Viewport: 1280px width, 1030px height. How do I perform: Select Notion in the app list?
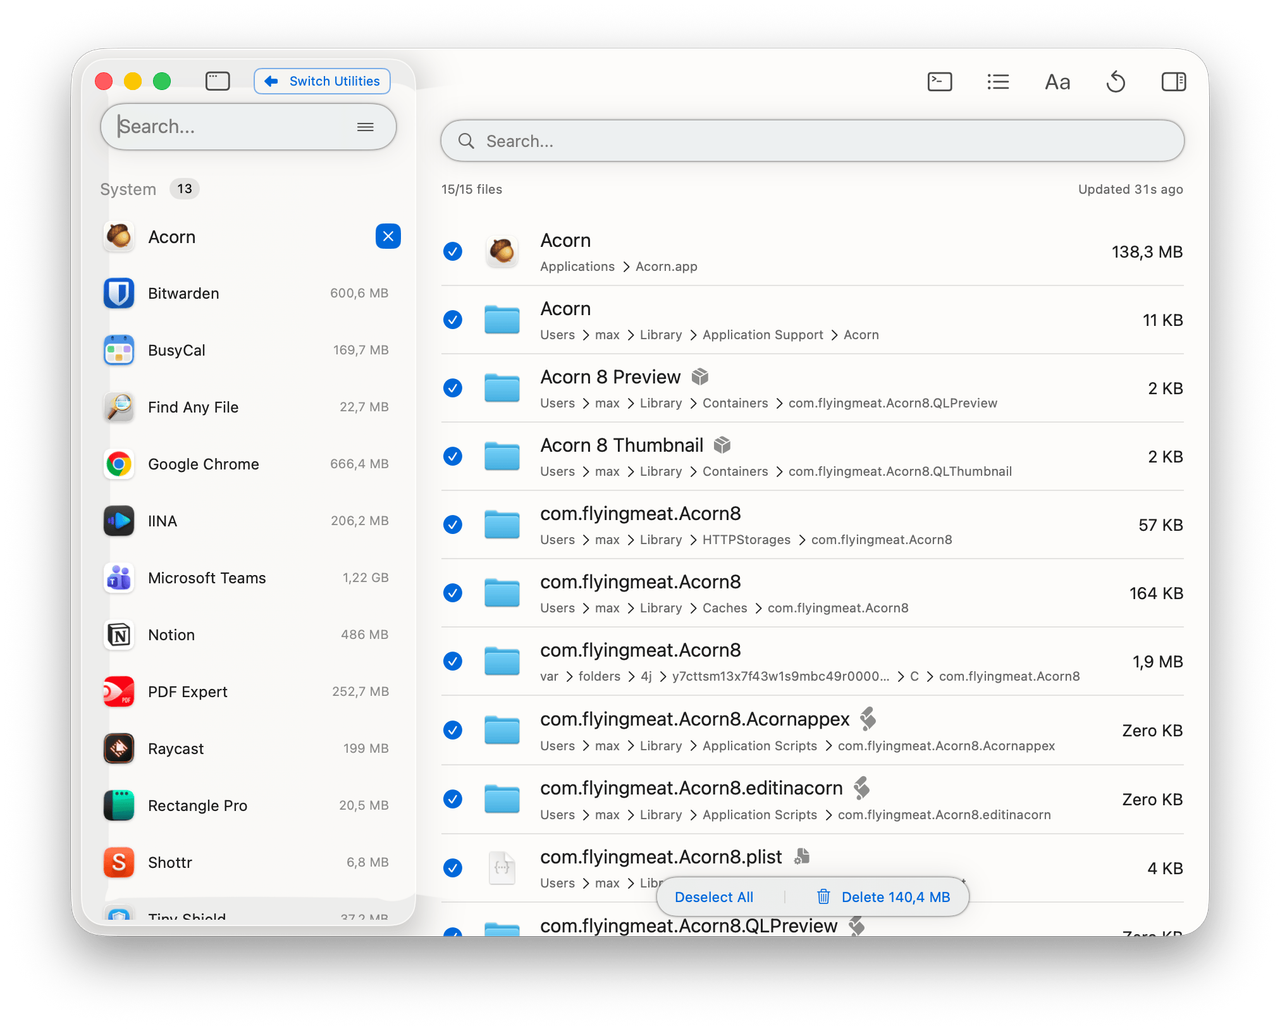coord(248,635)
